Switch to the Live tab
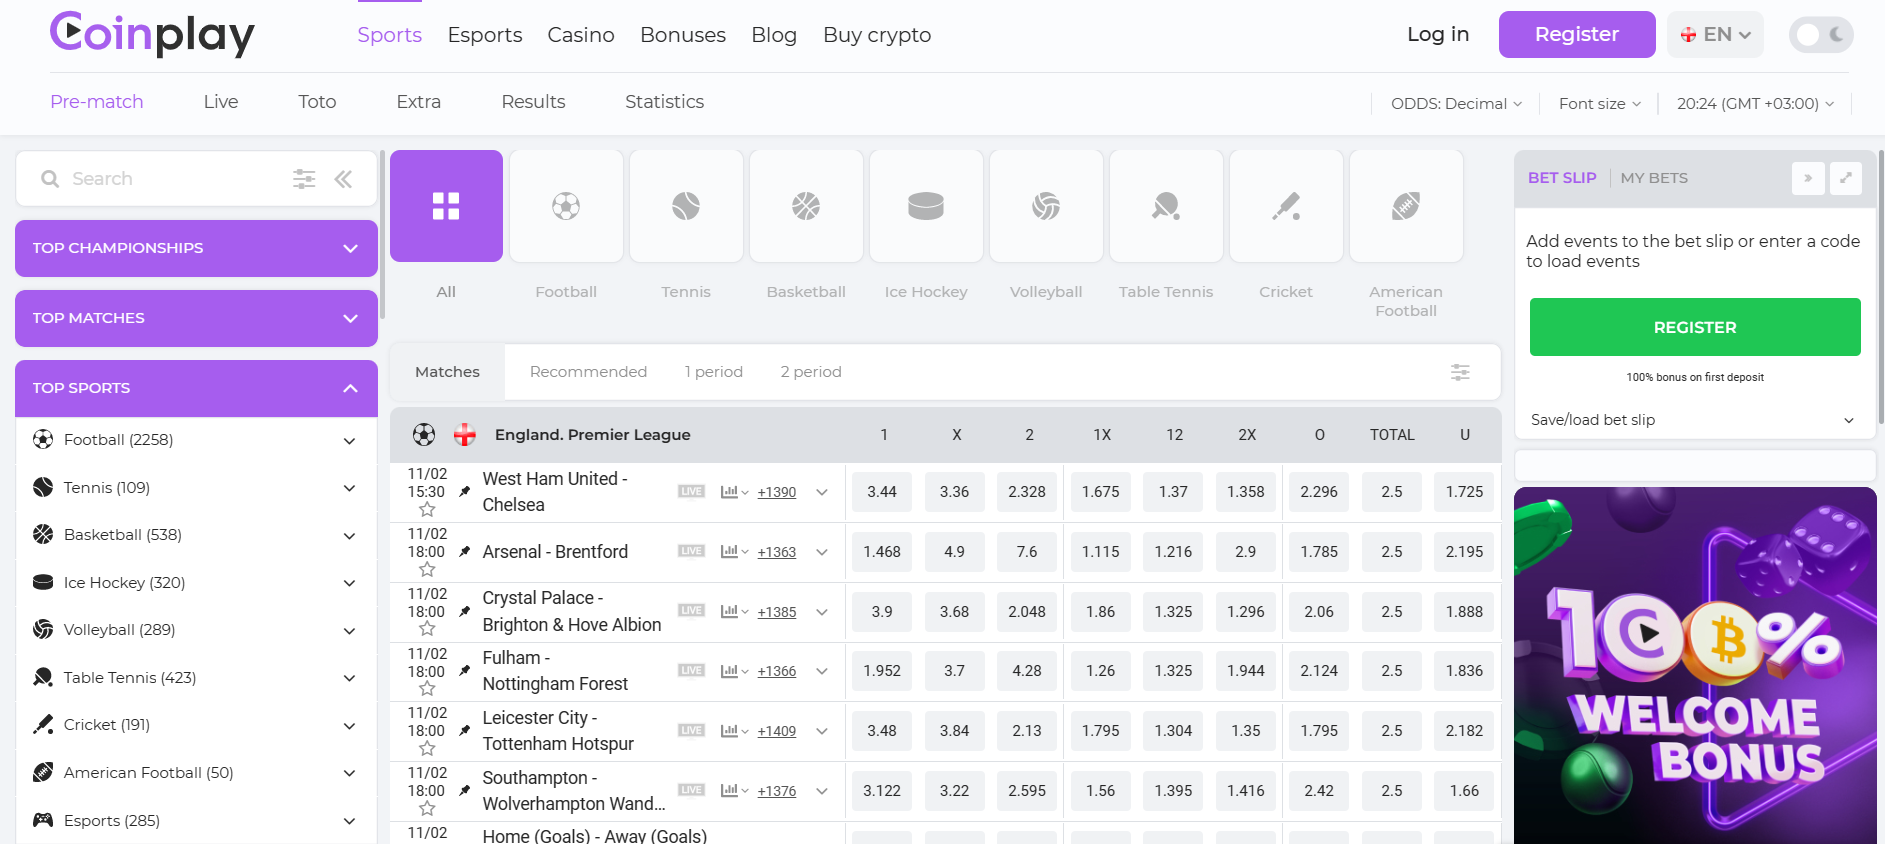1885x844 pixels. point(221,102)
